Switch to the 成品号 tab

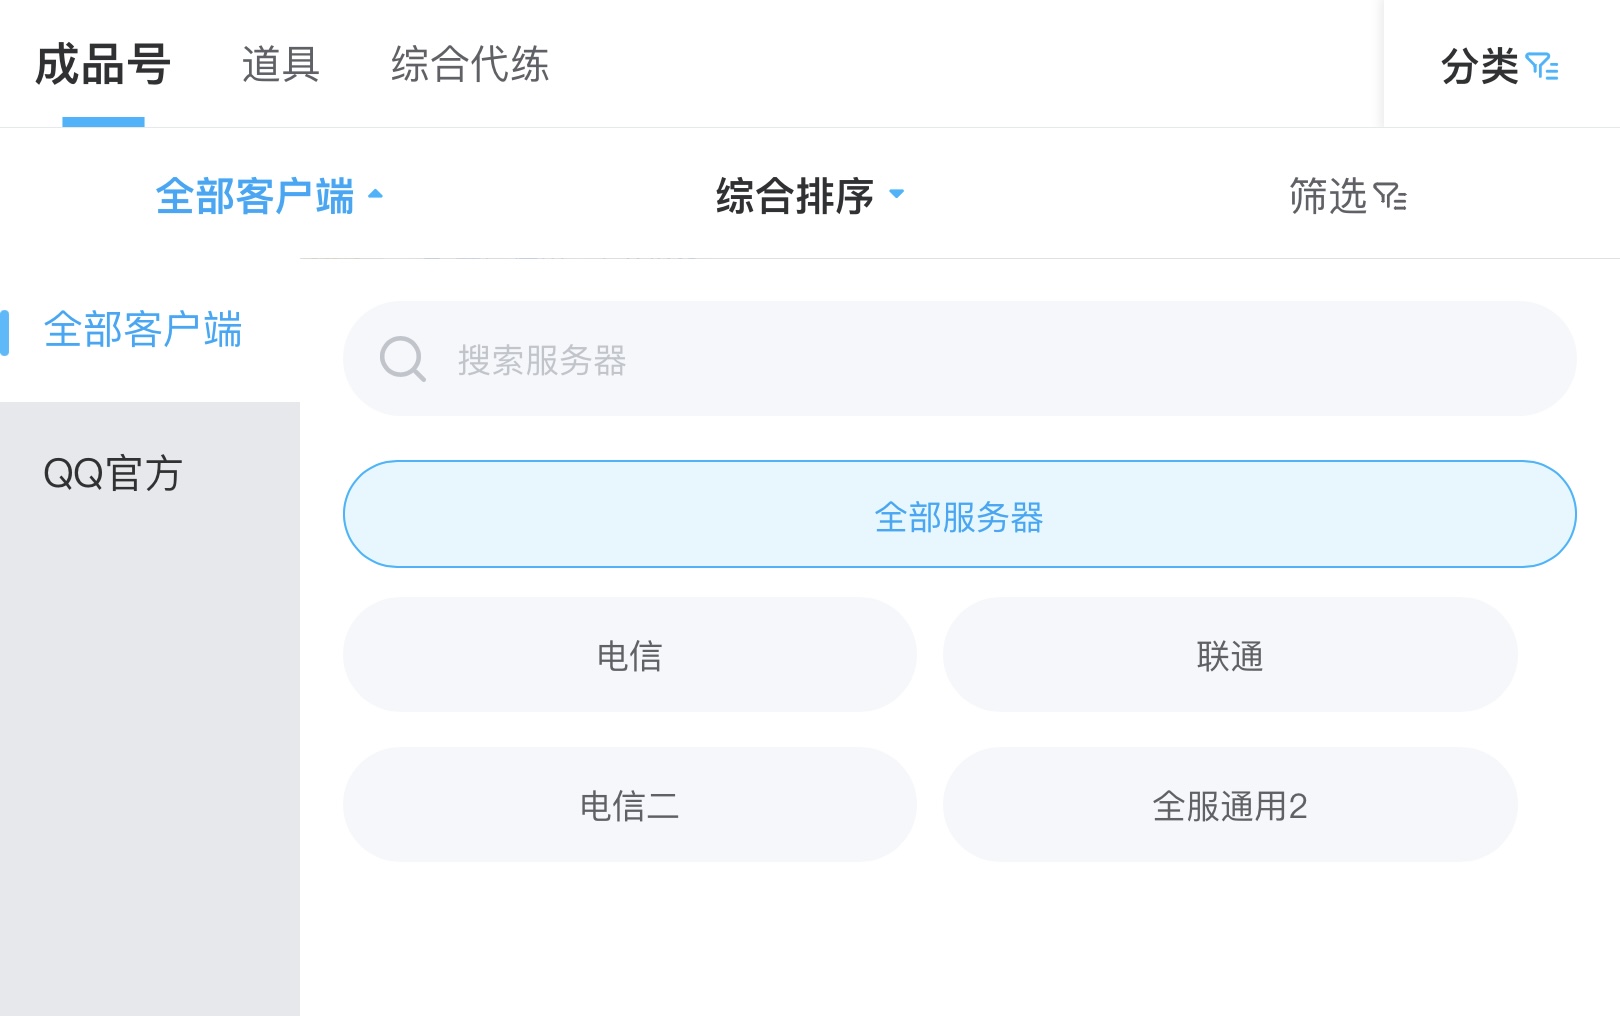coord(103,65)
